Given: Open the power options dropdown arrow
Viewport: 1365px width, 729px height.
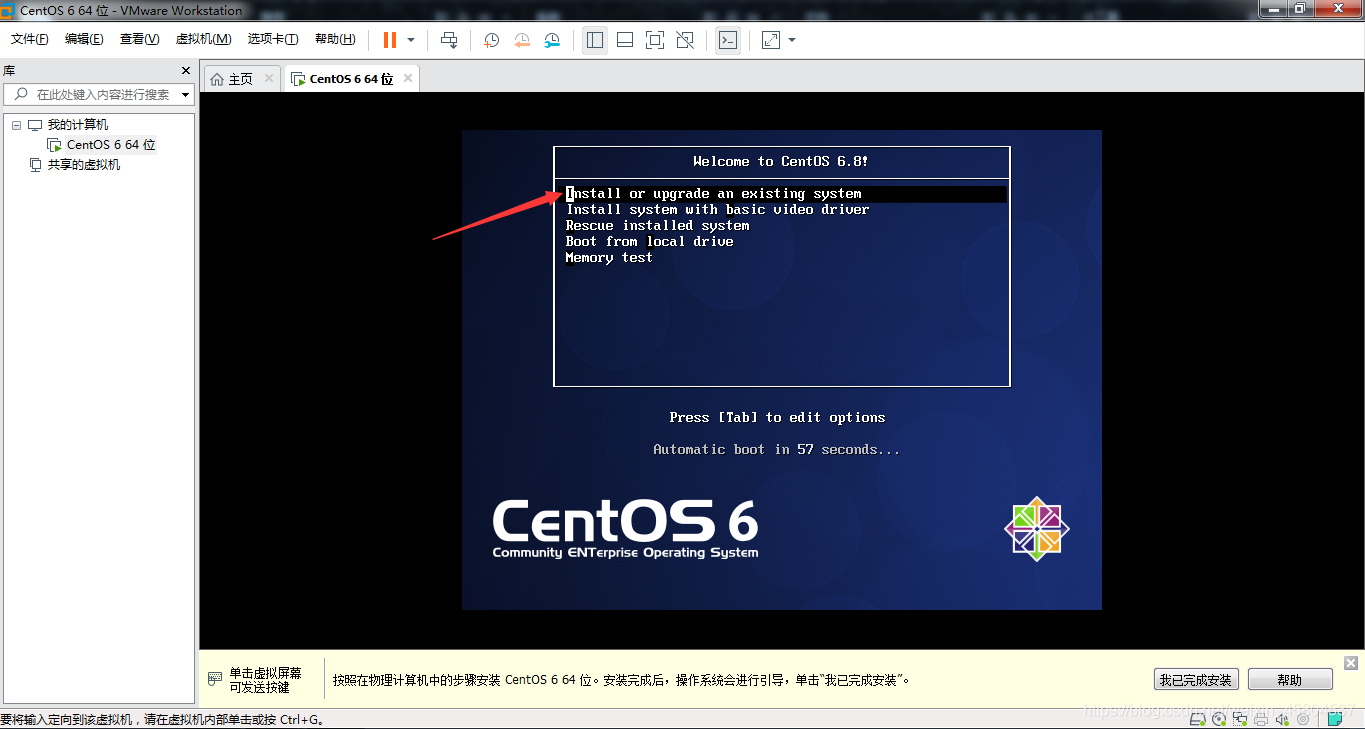Looking at the screenshot, I should 411,40.
